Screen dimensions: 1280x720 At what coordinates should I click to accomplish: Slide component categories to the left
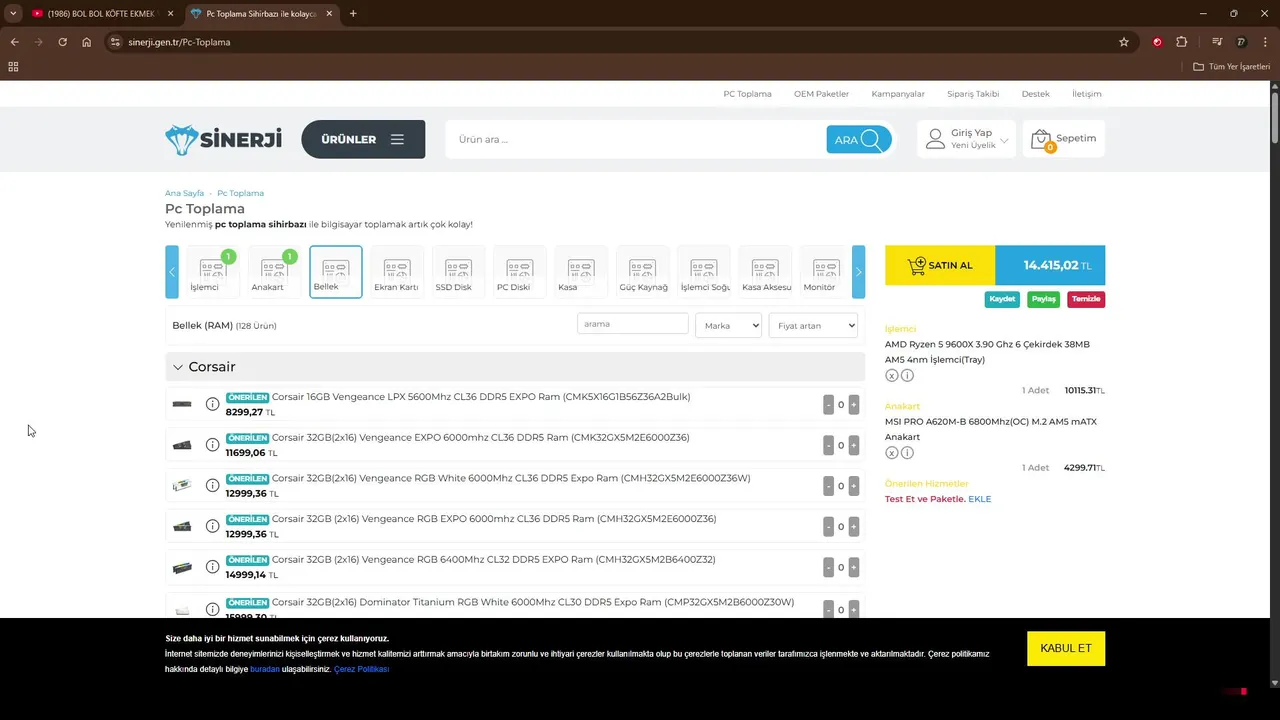(172, 272)
